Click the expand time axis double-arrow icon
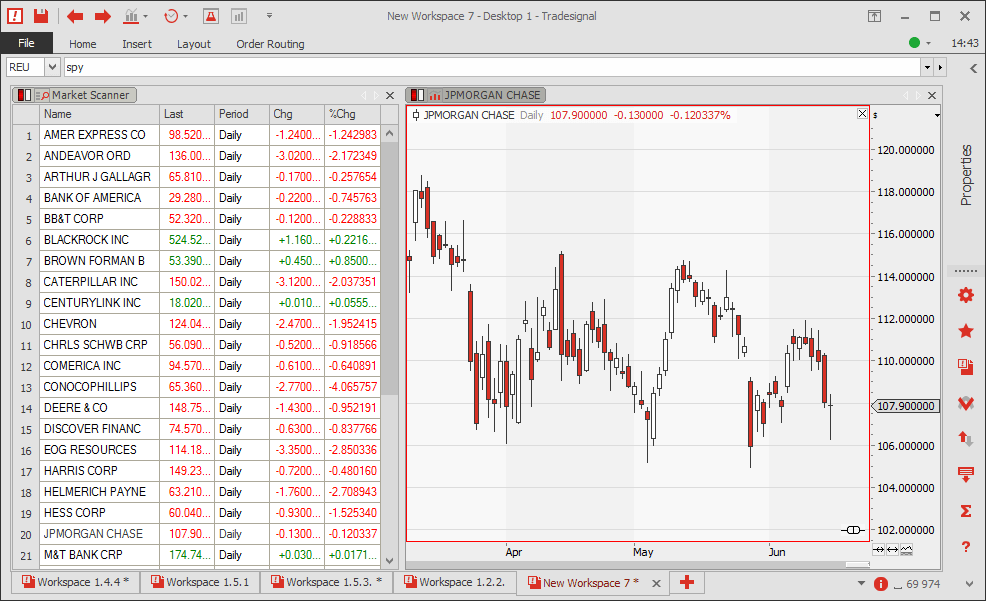 tap(892, 550)
